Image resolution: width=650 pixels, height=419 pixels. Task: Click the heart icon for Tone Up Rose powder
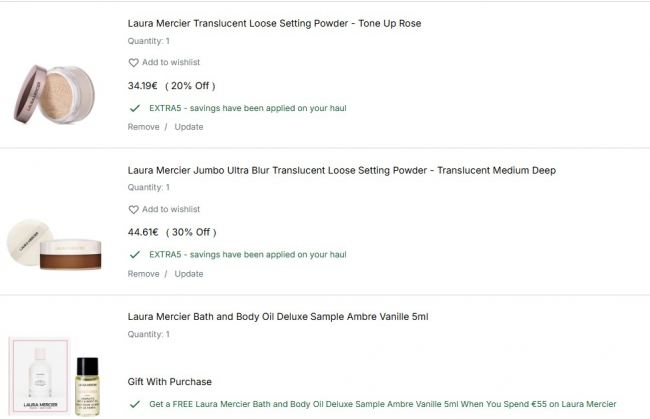point(133,63)
